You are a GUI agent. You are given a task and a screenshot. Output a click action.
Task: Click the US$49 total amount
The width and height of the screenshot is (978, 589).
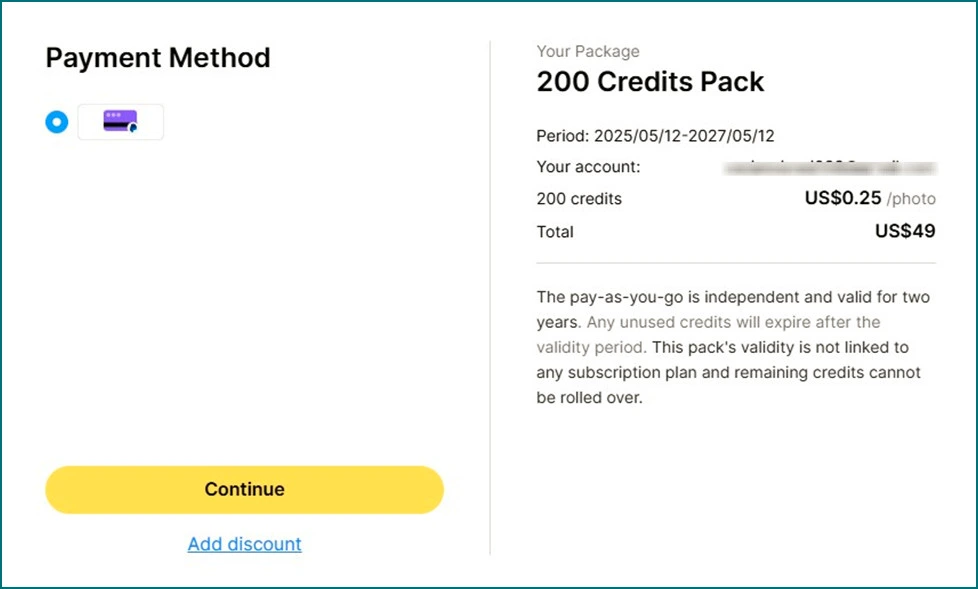[905, 231]
